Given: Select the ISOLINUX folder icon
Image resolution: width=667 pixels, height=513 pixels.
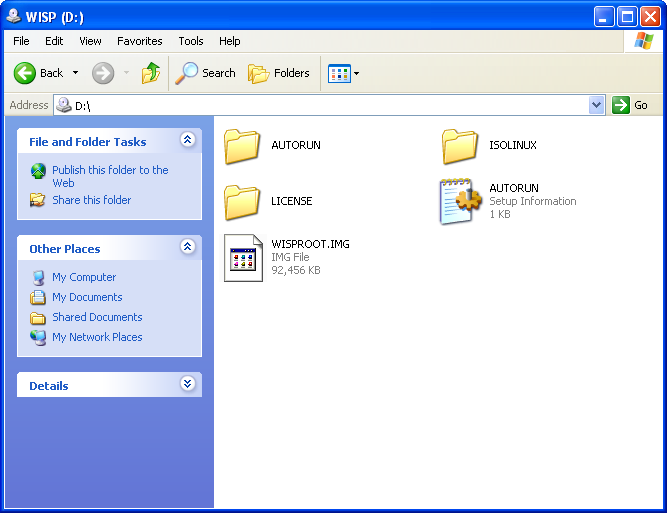Looking at the screenshot, I should (460, 146).
